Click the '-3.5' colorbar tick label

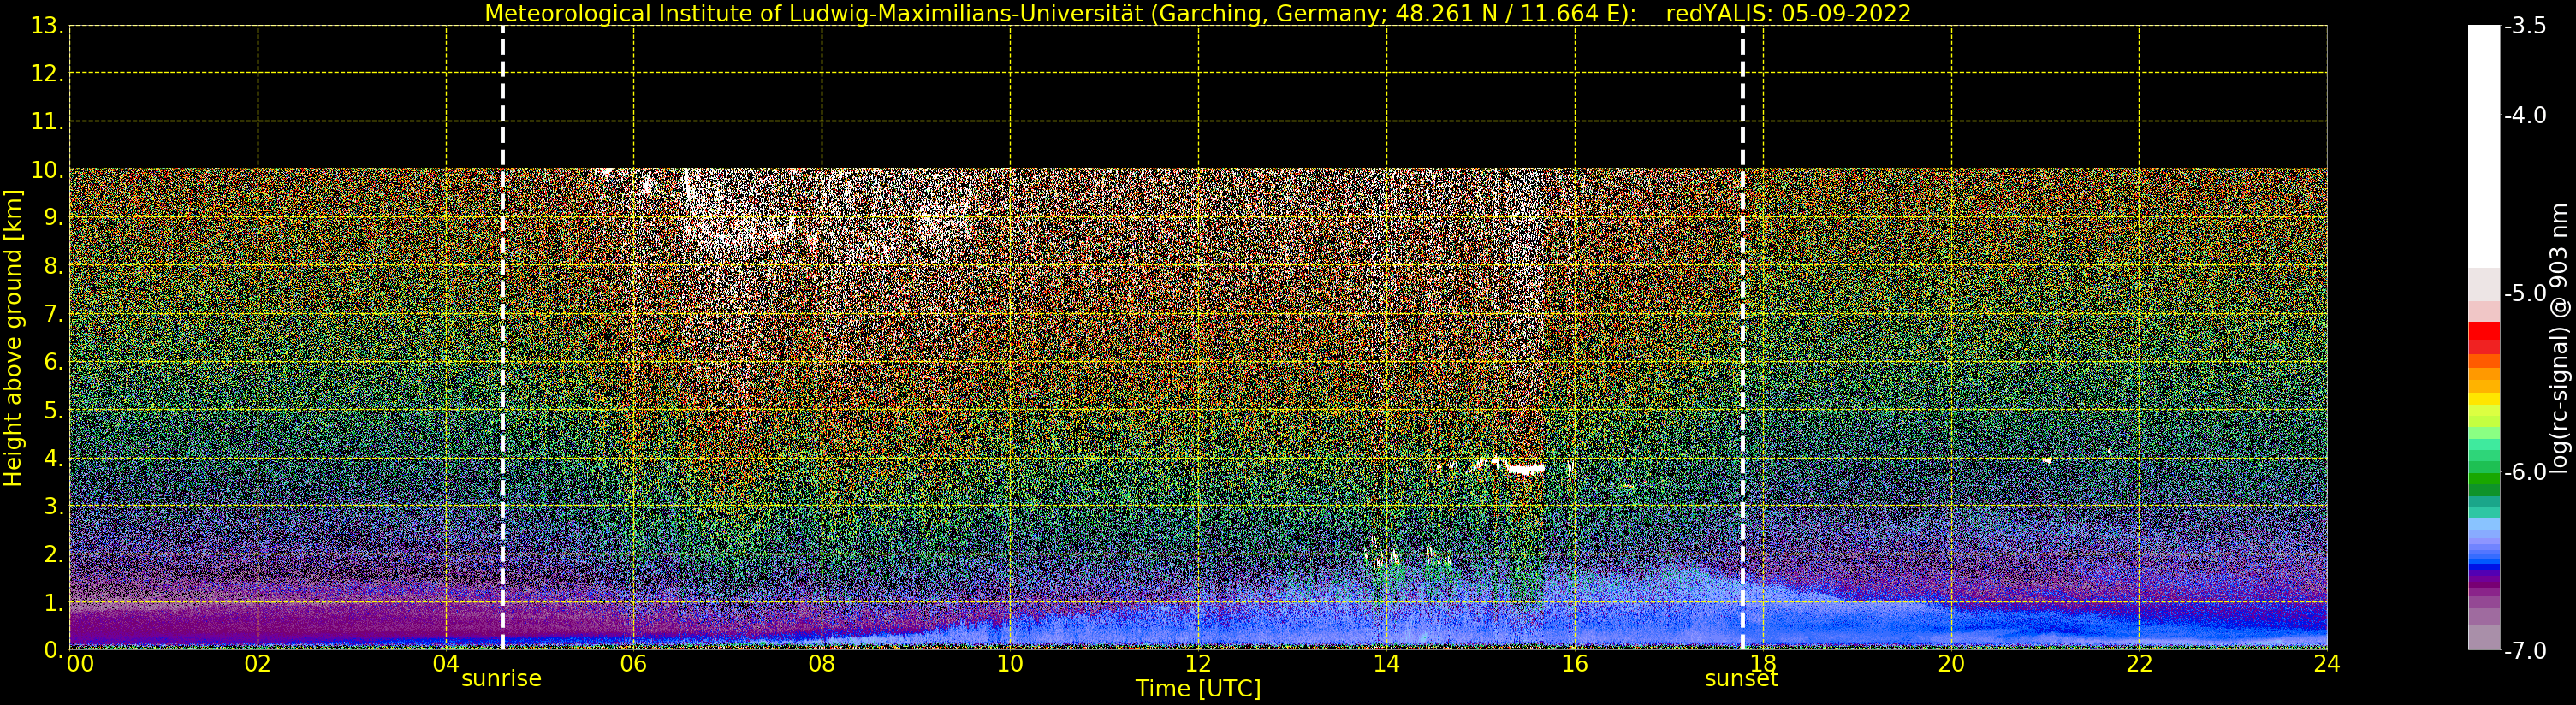pos(2526,26)
